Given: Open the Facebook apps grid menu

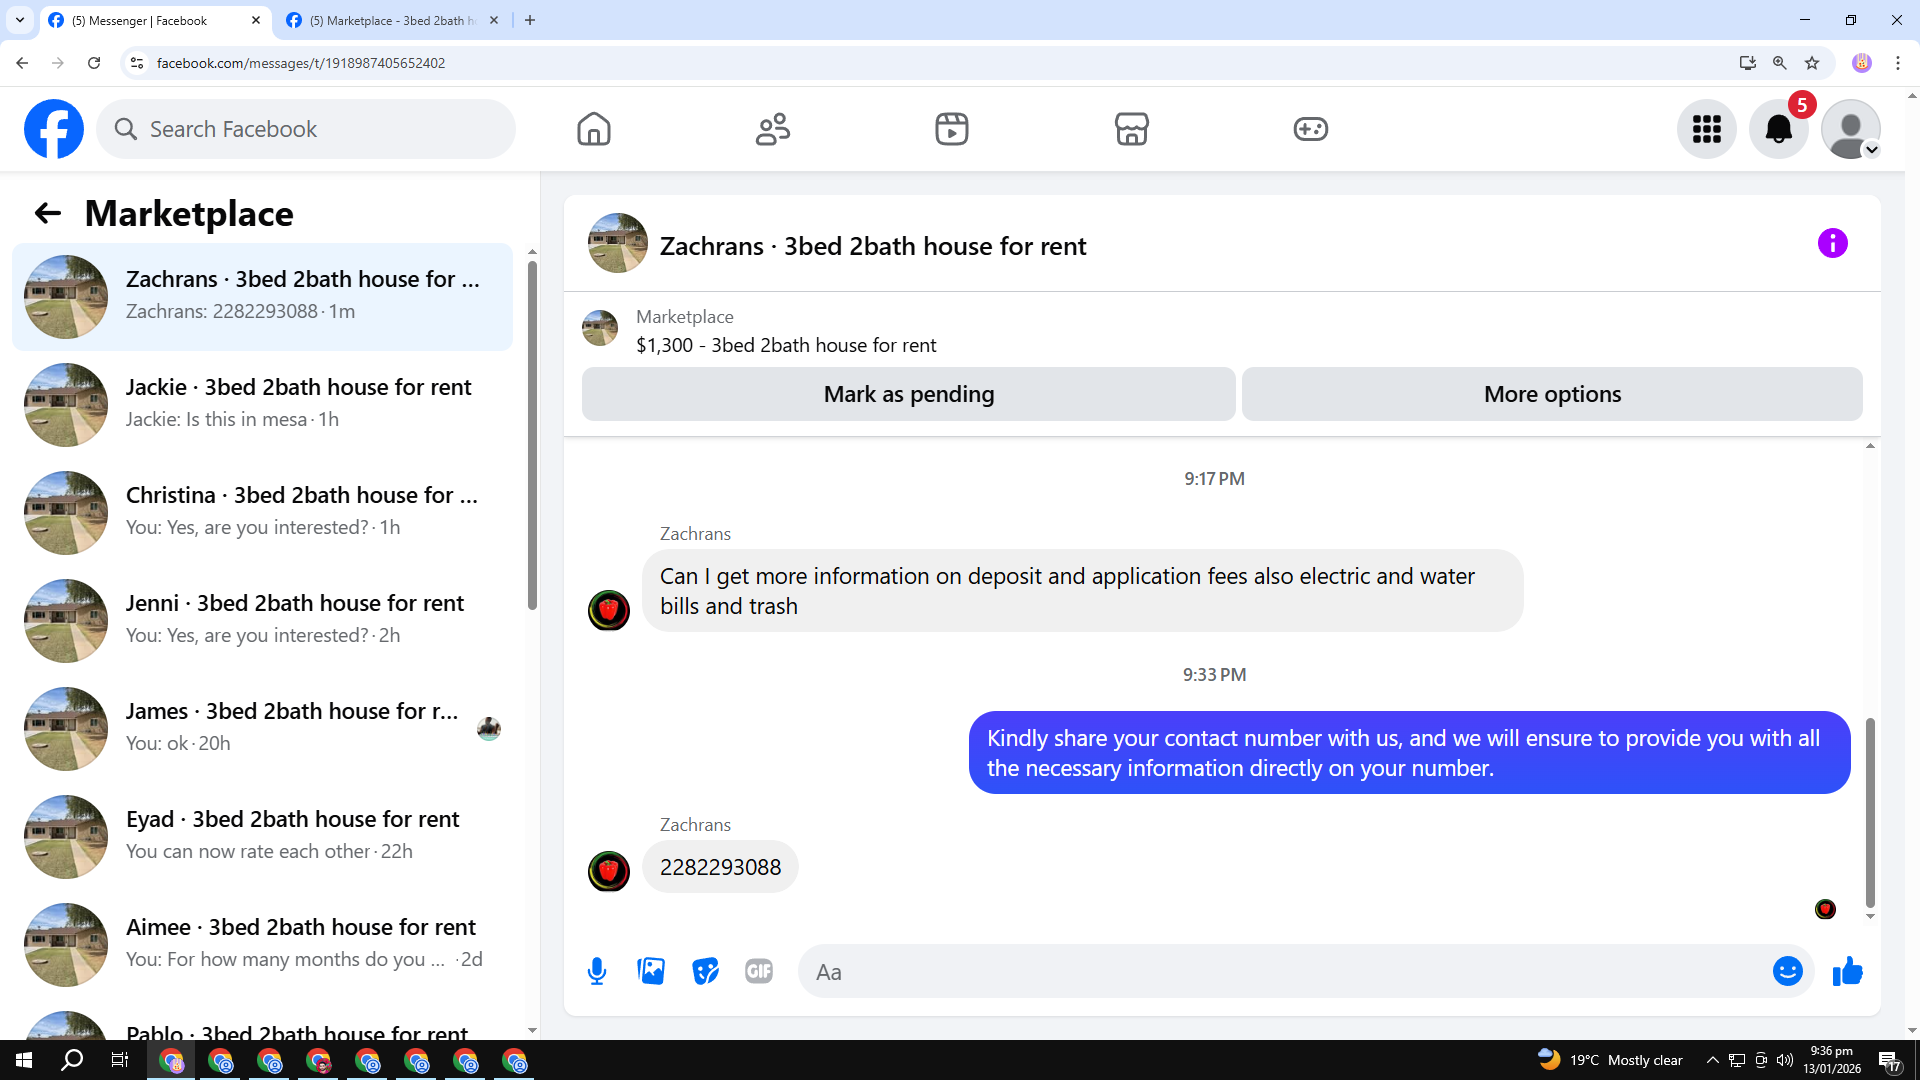Looking at the screenshot, I should pos(1706,129).
